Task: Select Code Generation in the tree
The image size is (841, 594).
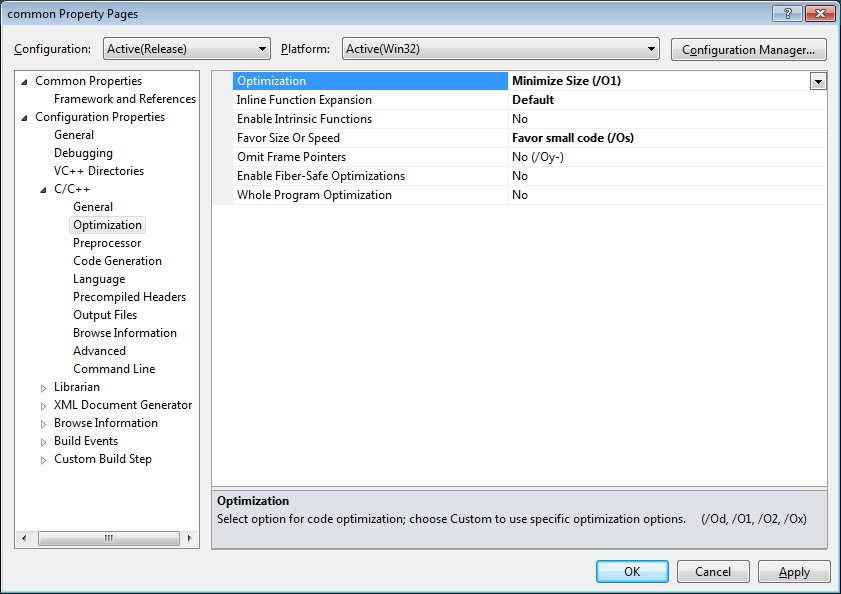Action: 117,261
